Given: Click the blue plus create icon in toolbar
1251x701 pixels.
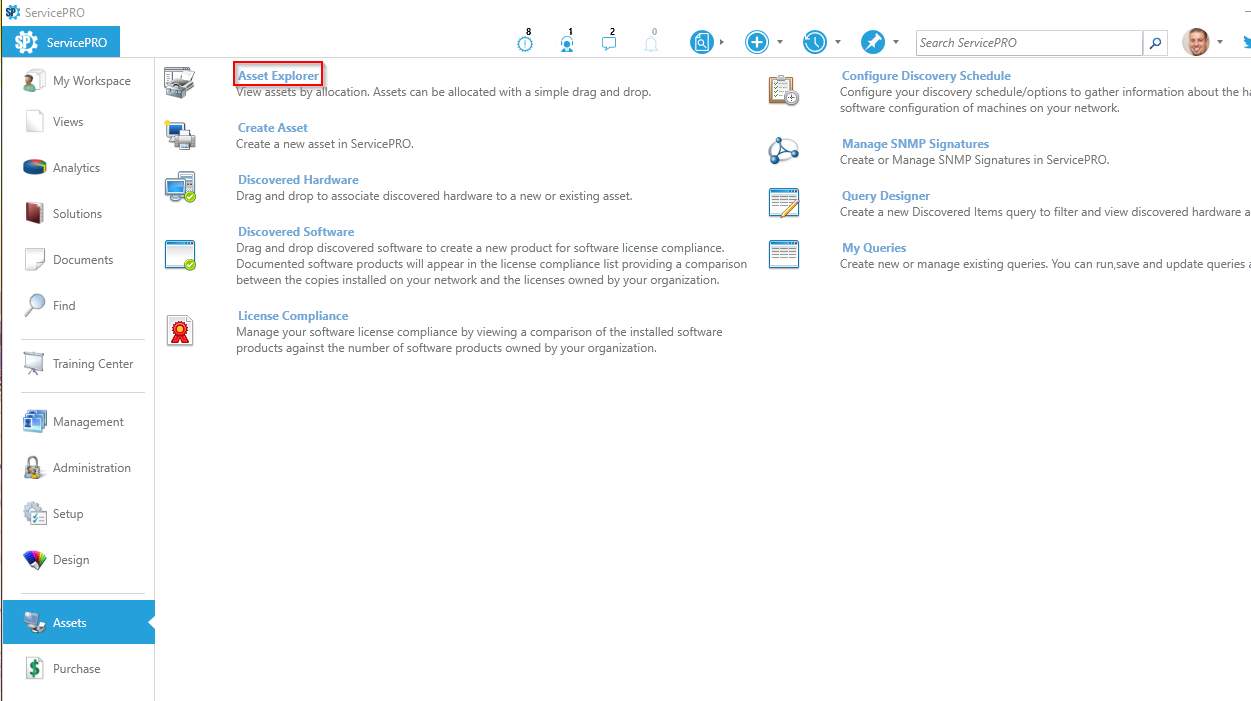Looking at the screenshot, I should pyautogui.click(x=758, y=41).
